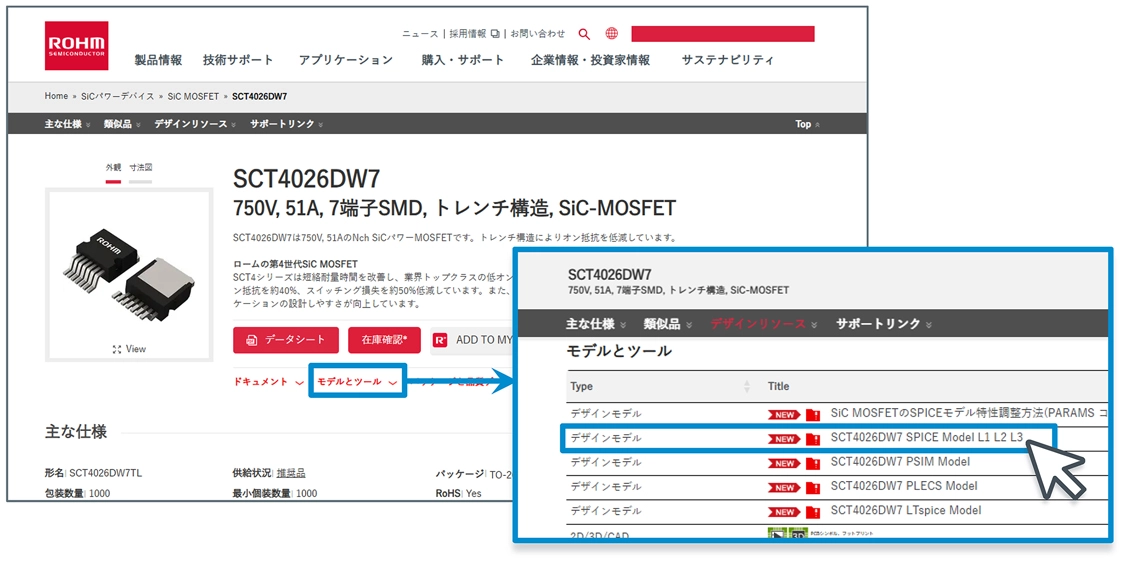This screenshot has width=1125, height=563.
Task: Click the product package thumbnail image
Action: pos(129,265)
